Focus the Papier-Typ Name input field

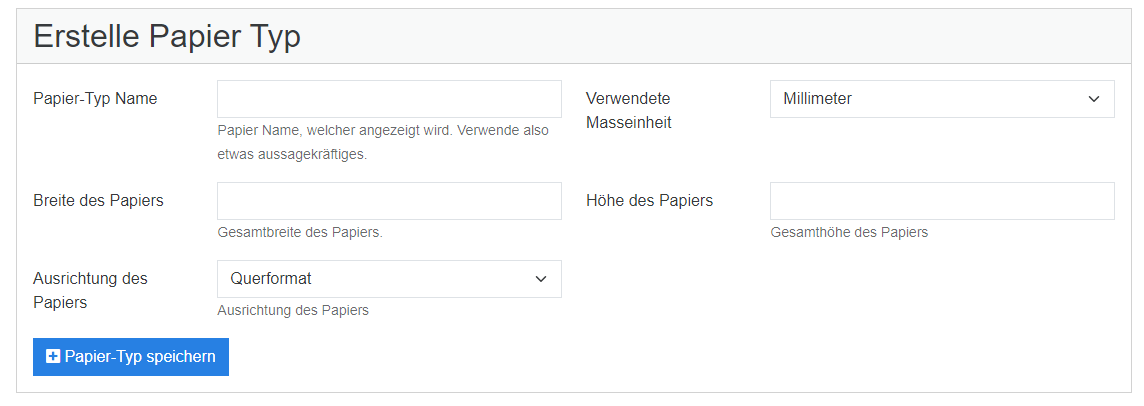pyautogui.click(x=388, y=99)
